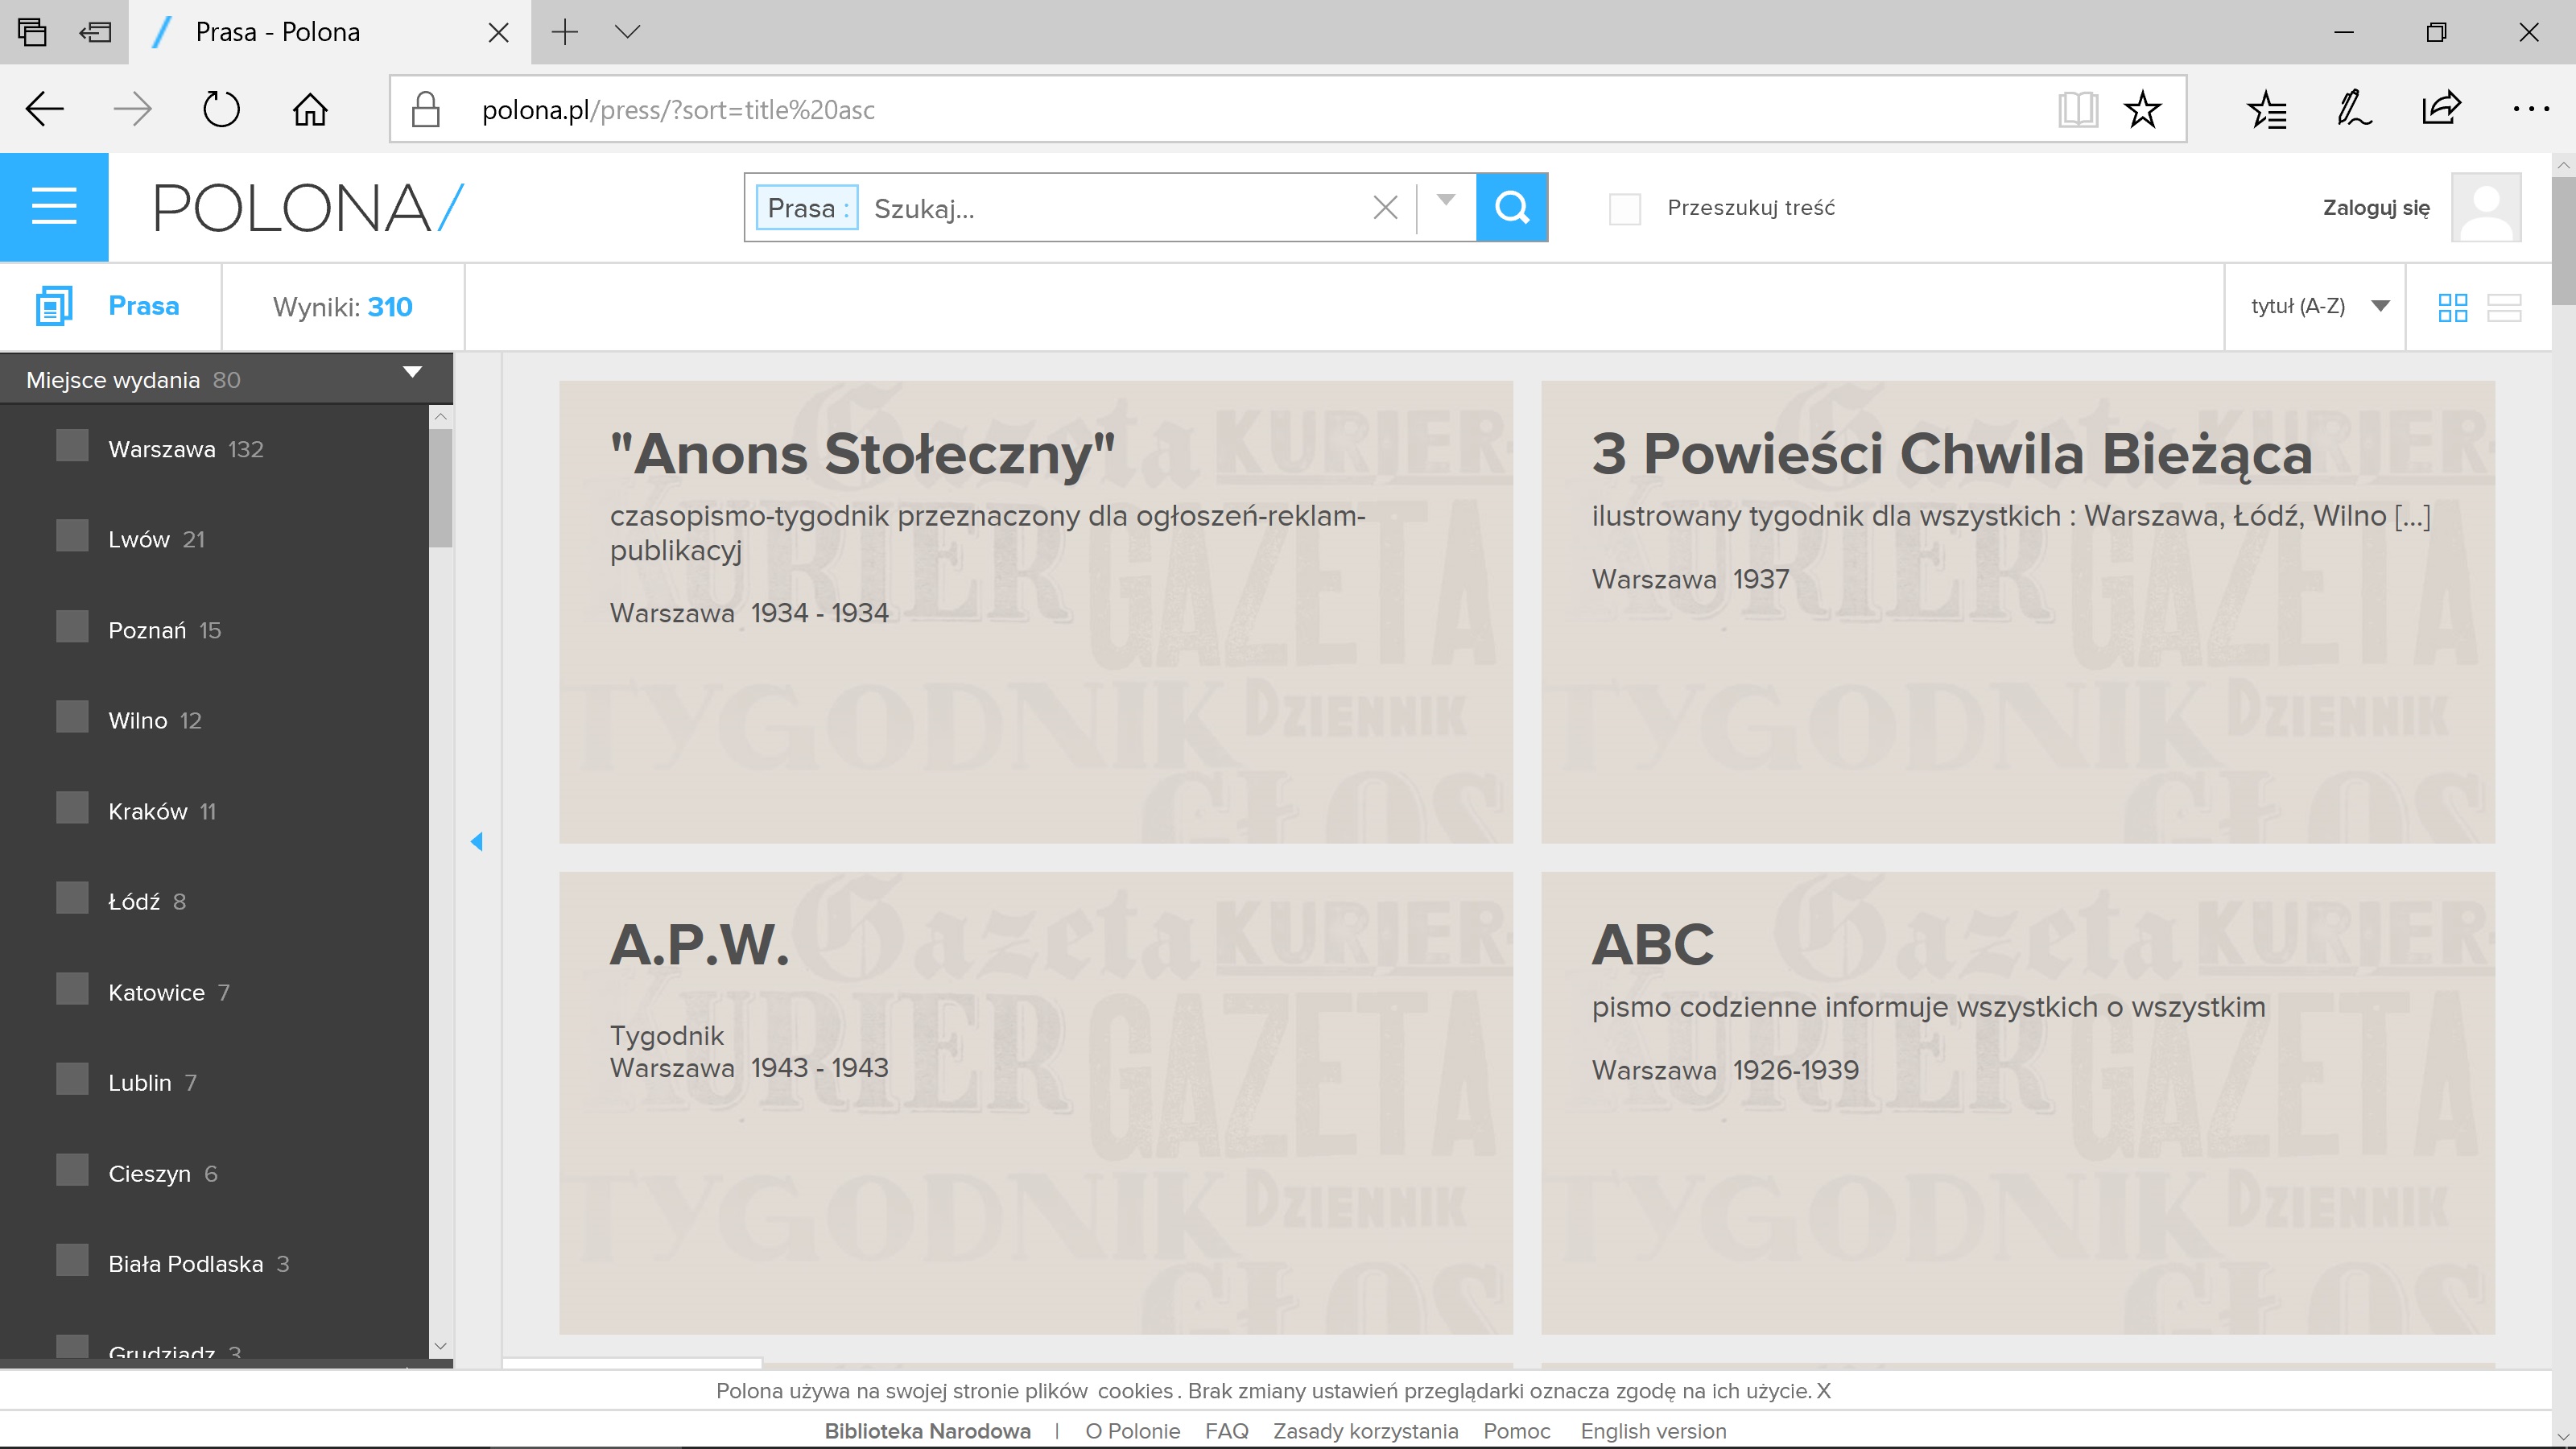The height and width of the screenshot is (1449, 2576).
Task: Enable the Przeszukuj treść checkbox
Action: (x=1624, y=209)
